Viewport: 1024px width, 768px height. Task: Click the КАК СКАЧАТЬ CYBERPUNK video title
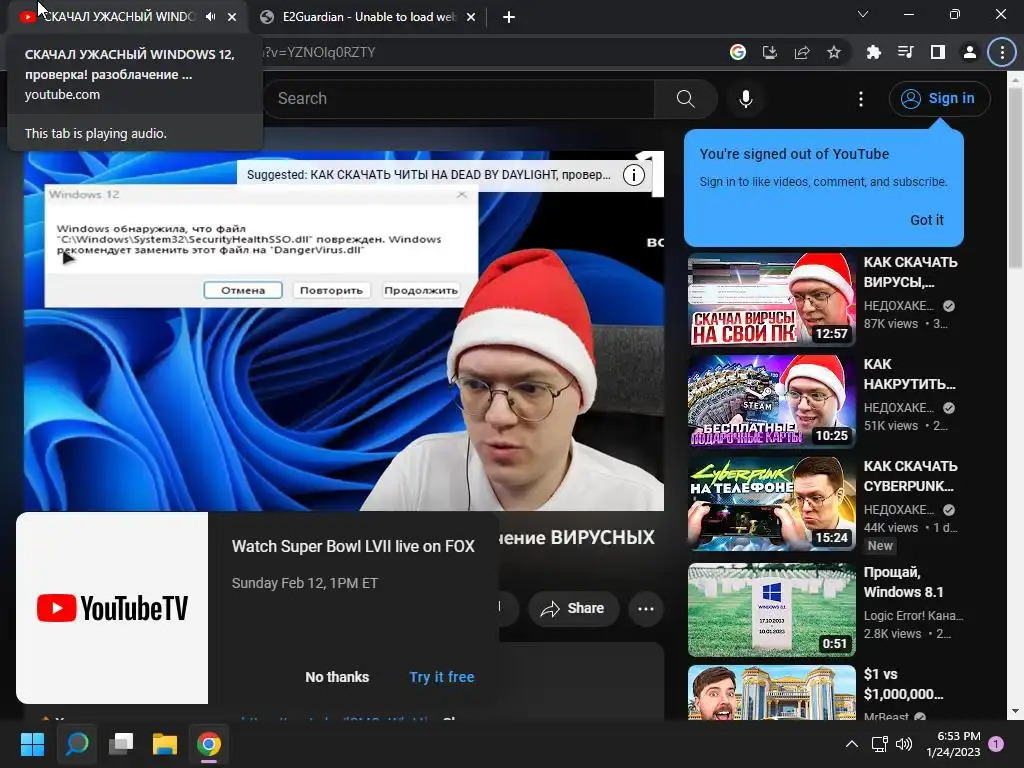(x=910, y=475)
